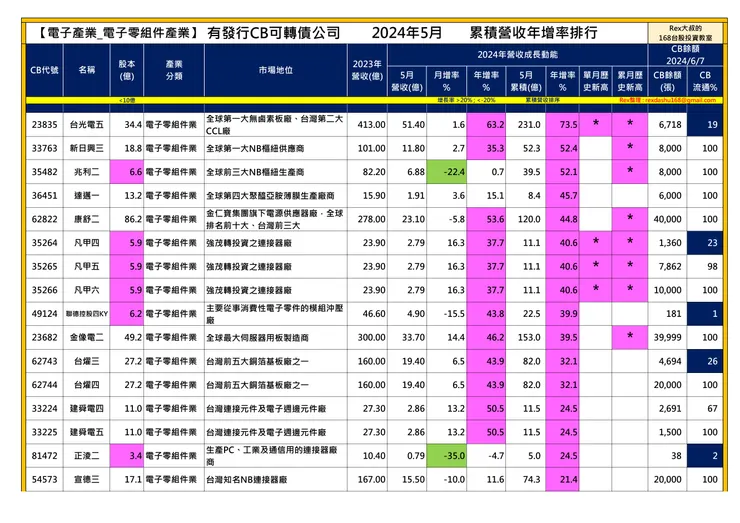Select the name cell 台光電五
The image size is (740, 523).
(x=86, y=125)
